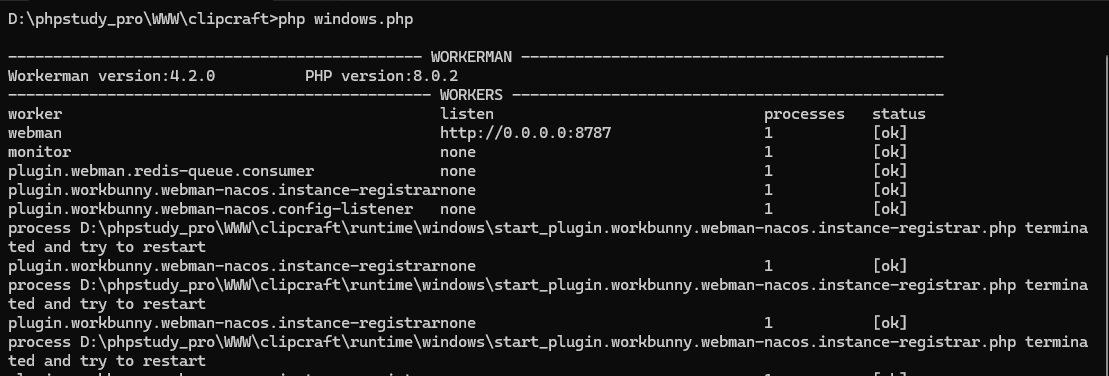Open the http://0.0.0.0:8787 listen address
1109x376 pixels.
pos(526,133)
